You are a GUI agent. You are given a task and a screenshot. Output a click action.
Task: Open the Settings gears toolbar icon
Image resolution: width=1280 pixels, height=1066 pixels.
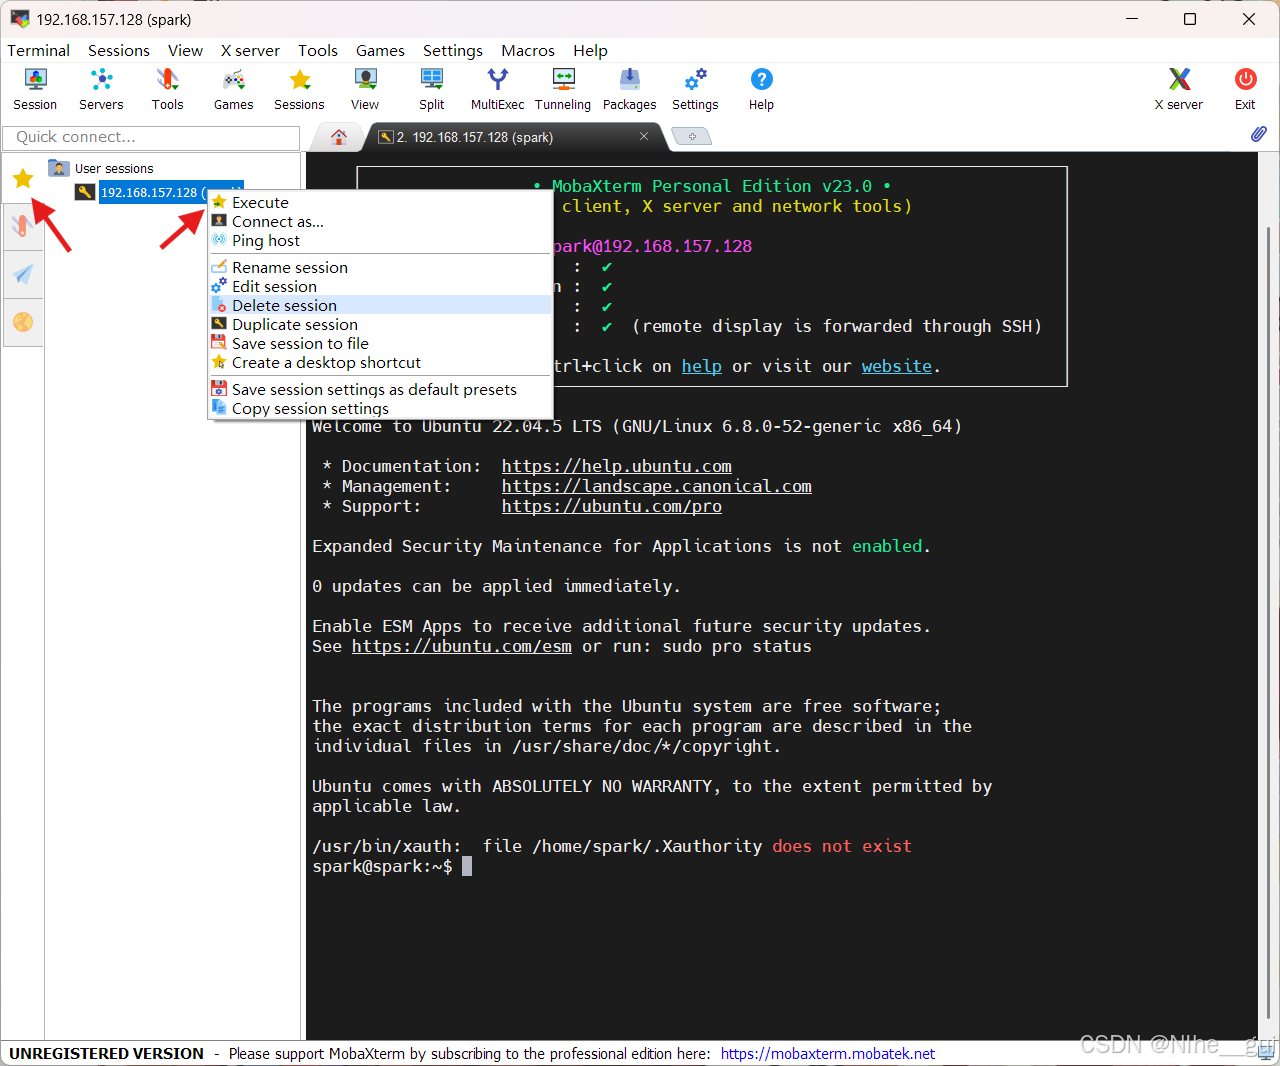coord(695,89)
